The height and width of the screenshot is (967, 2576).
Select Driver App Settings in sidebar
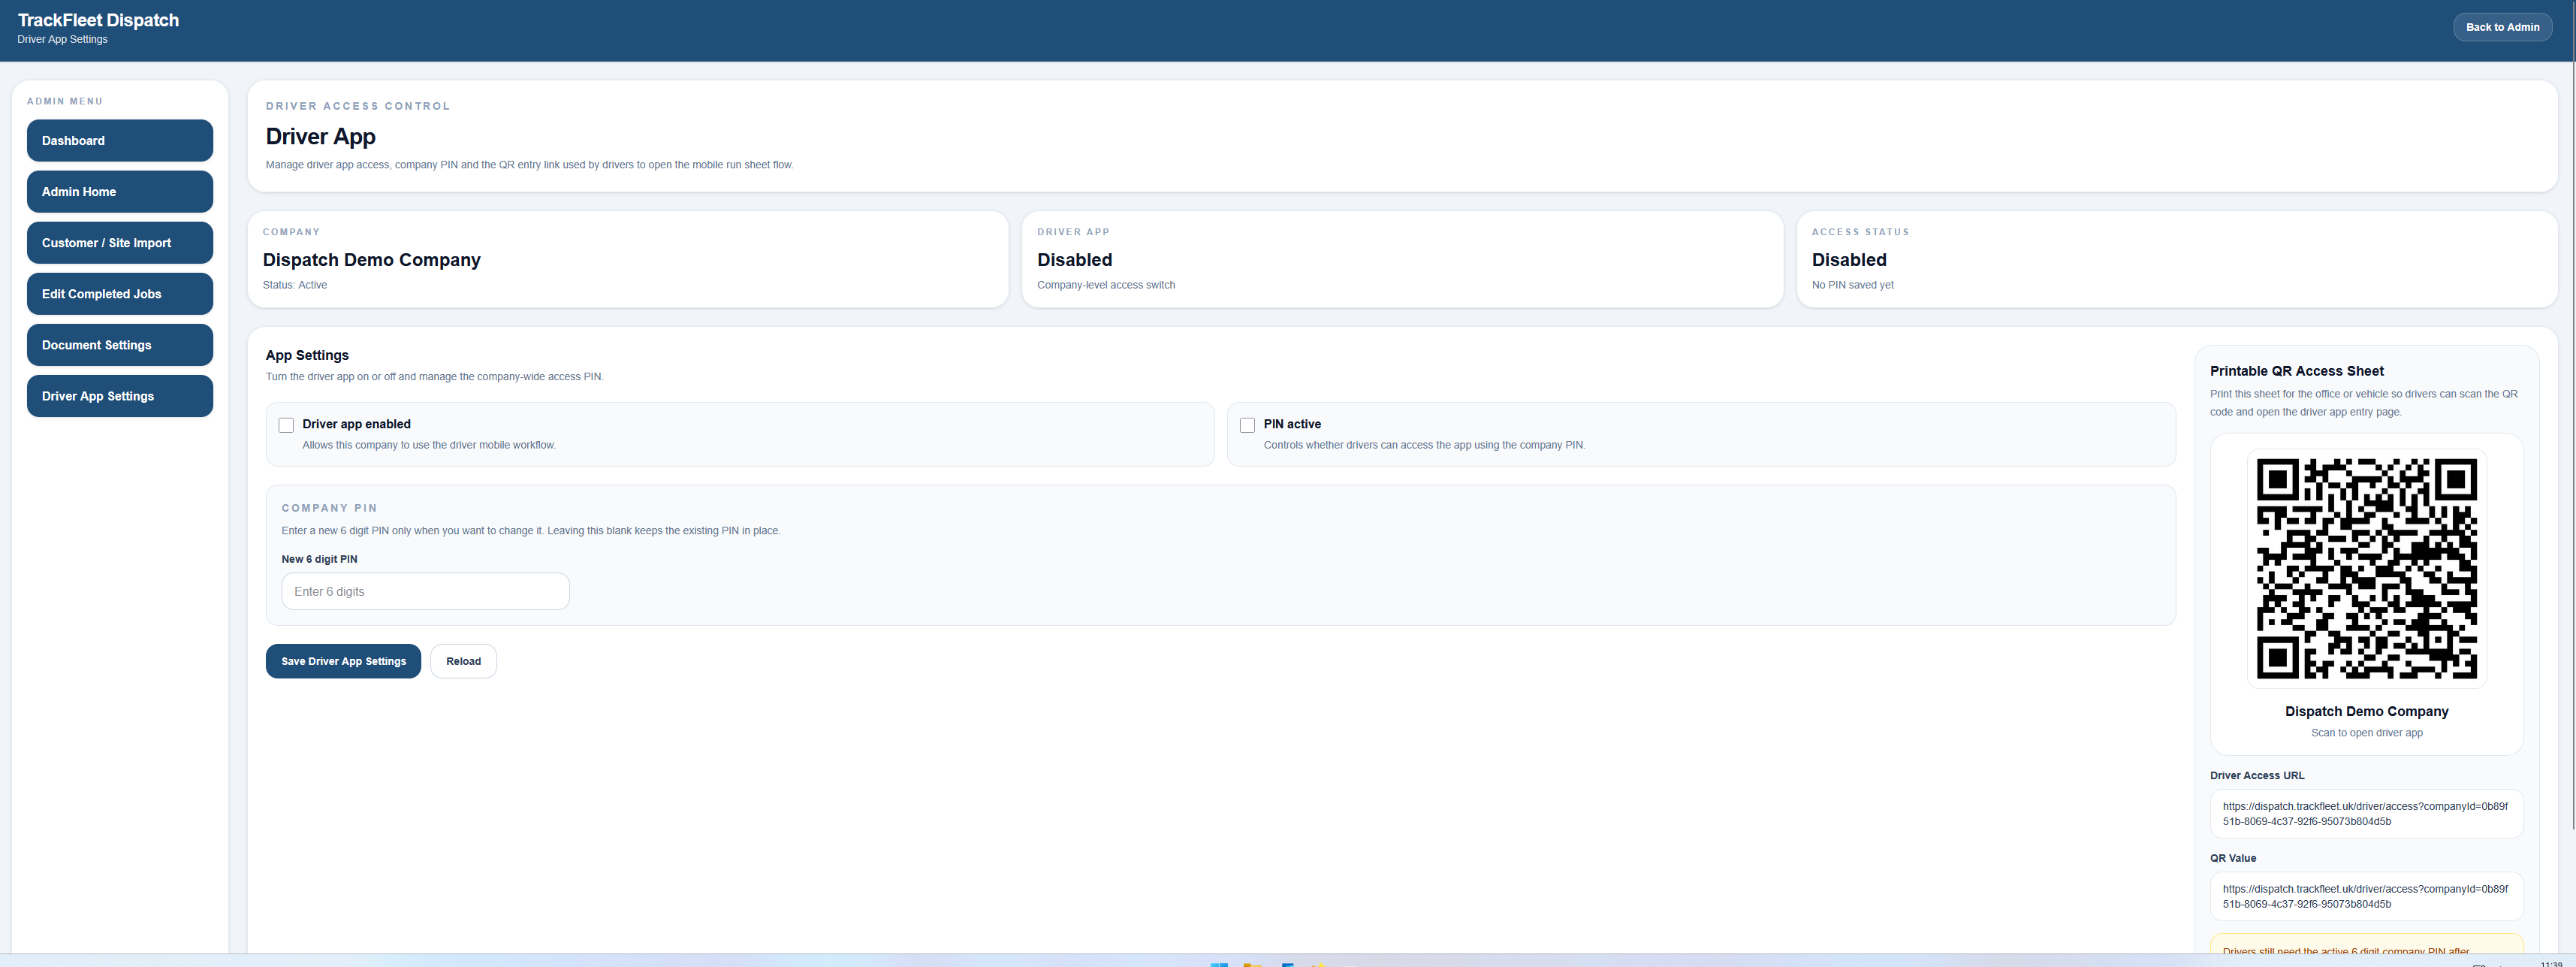tap(119, 396)
